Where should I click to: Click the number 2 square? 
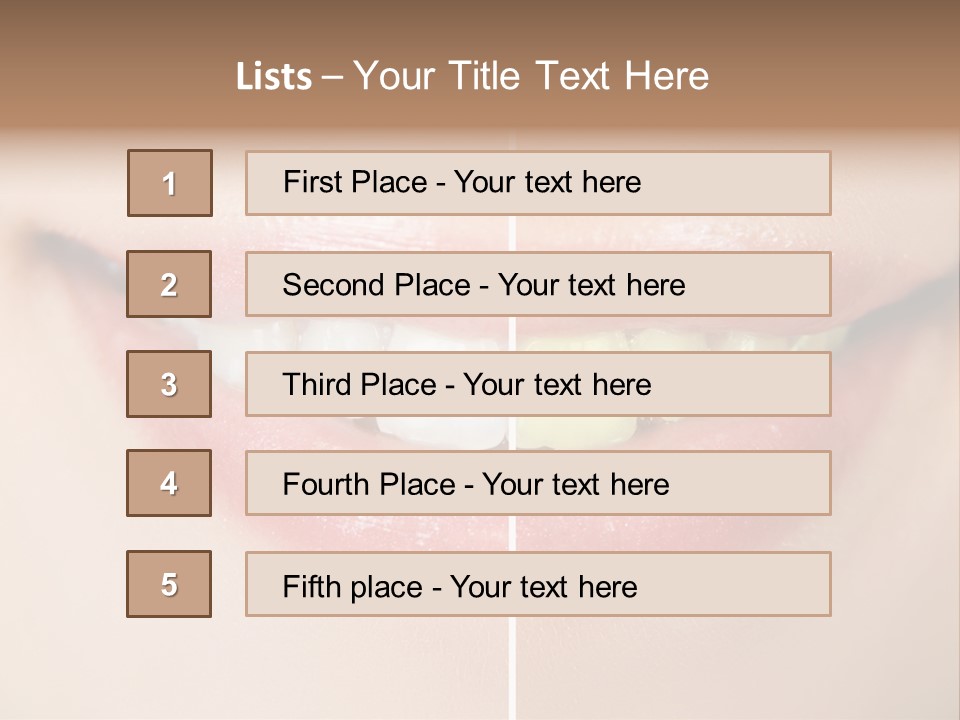(x=169, y=284)
